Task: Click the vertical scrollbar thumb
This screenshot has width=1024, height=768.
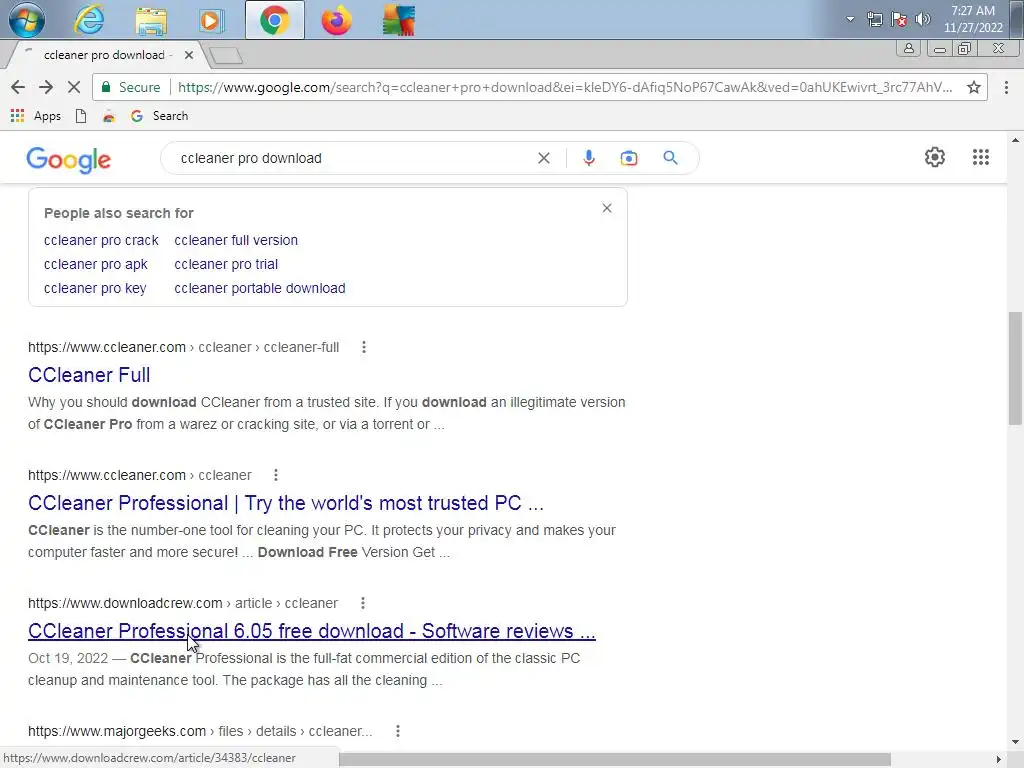Action: point(1015,368)
